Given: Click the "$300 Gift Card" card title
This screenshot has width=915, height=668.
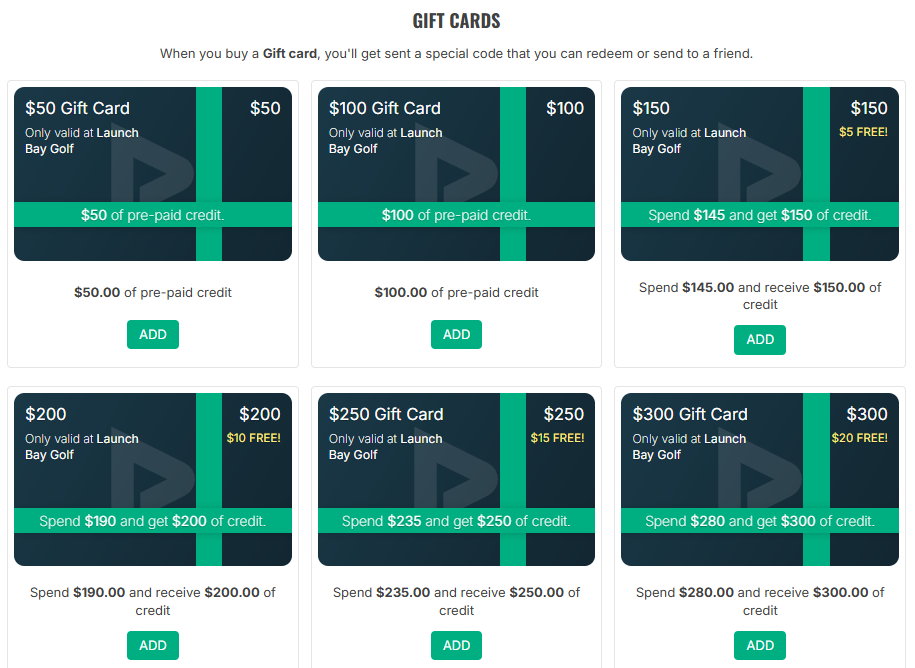Looking at the screenshot, I should (689, 414).
